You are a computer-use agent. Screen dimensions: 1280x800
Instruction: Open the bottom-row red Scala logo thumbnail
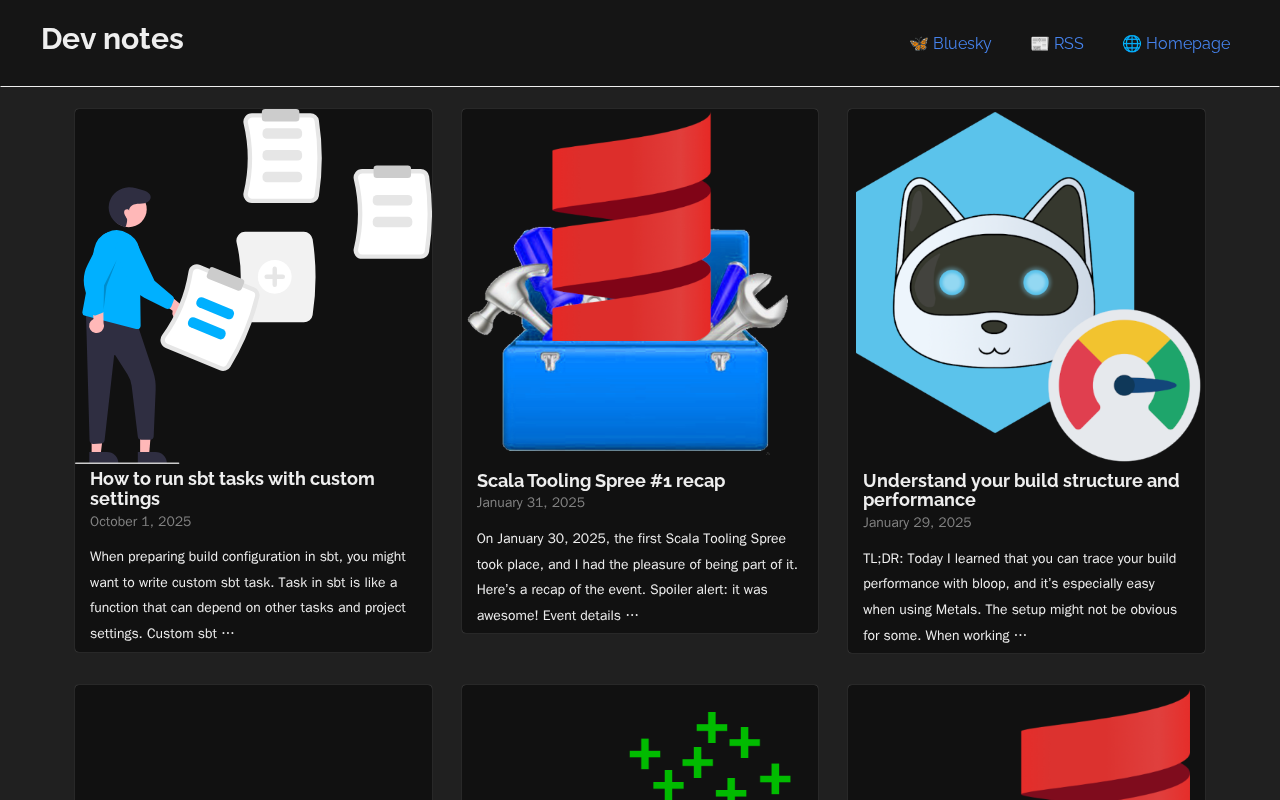[1026, 743]
